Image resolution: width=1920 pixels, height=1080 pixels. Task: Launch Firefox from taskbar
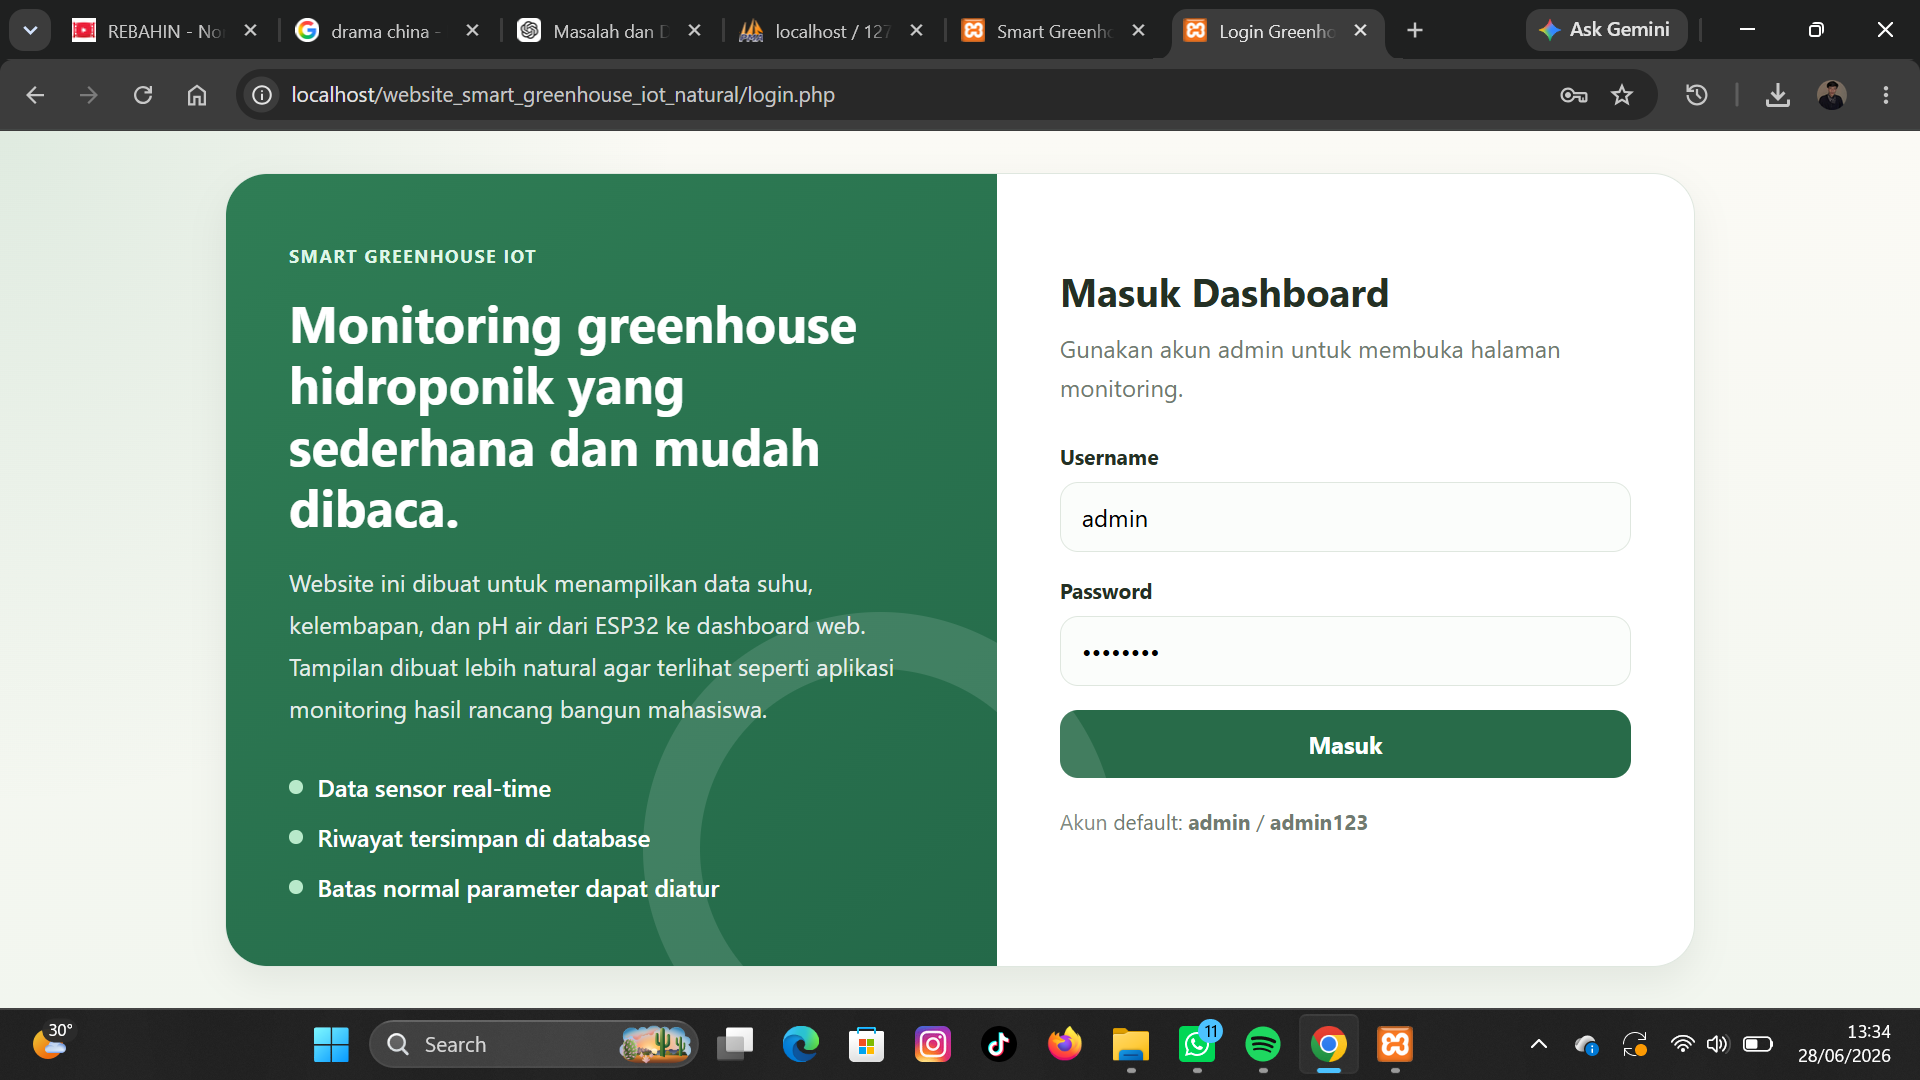[1065, 1044]
